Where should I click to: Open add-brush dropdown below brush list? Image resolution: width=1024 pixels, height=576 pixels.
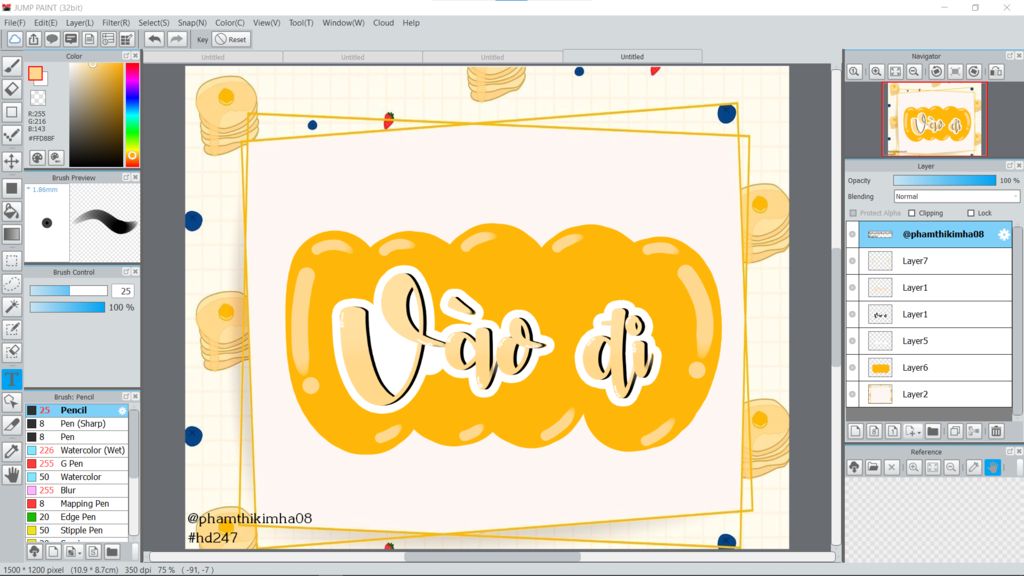[x=73, y=552]
